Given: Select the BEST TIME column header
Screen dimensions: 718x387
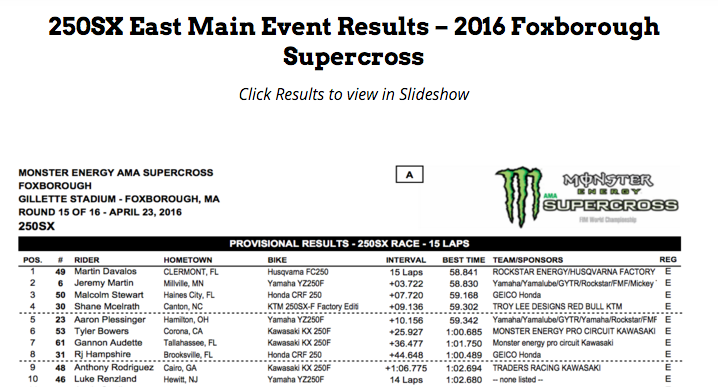Looking at the screenshot, I should tap(463, 260).
